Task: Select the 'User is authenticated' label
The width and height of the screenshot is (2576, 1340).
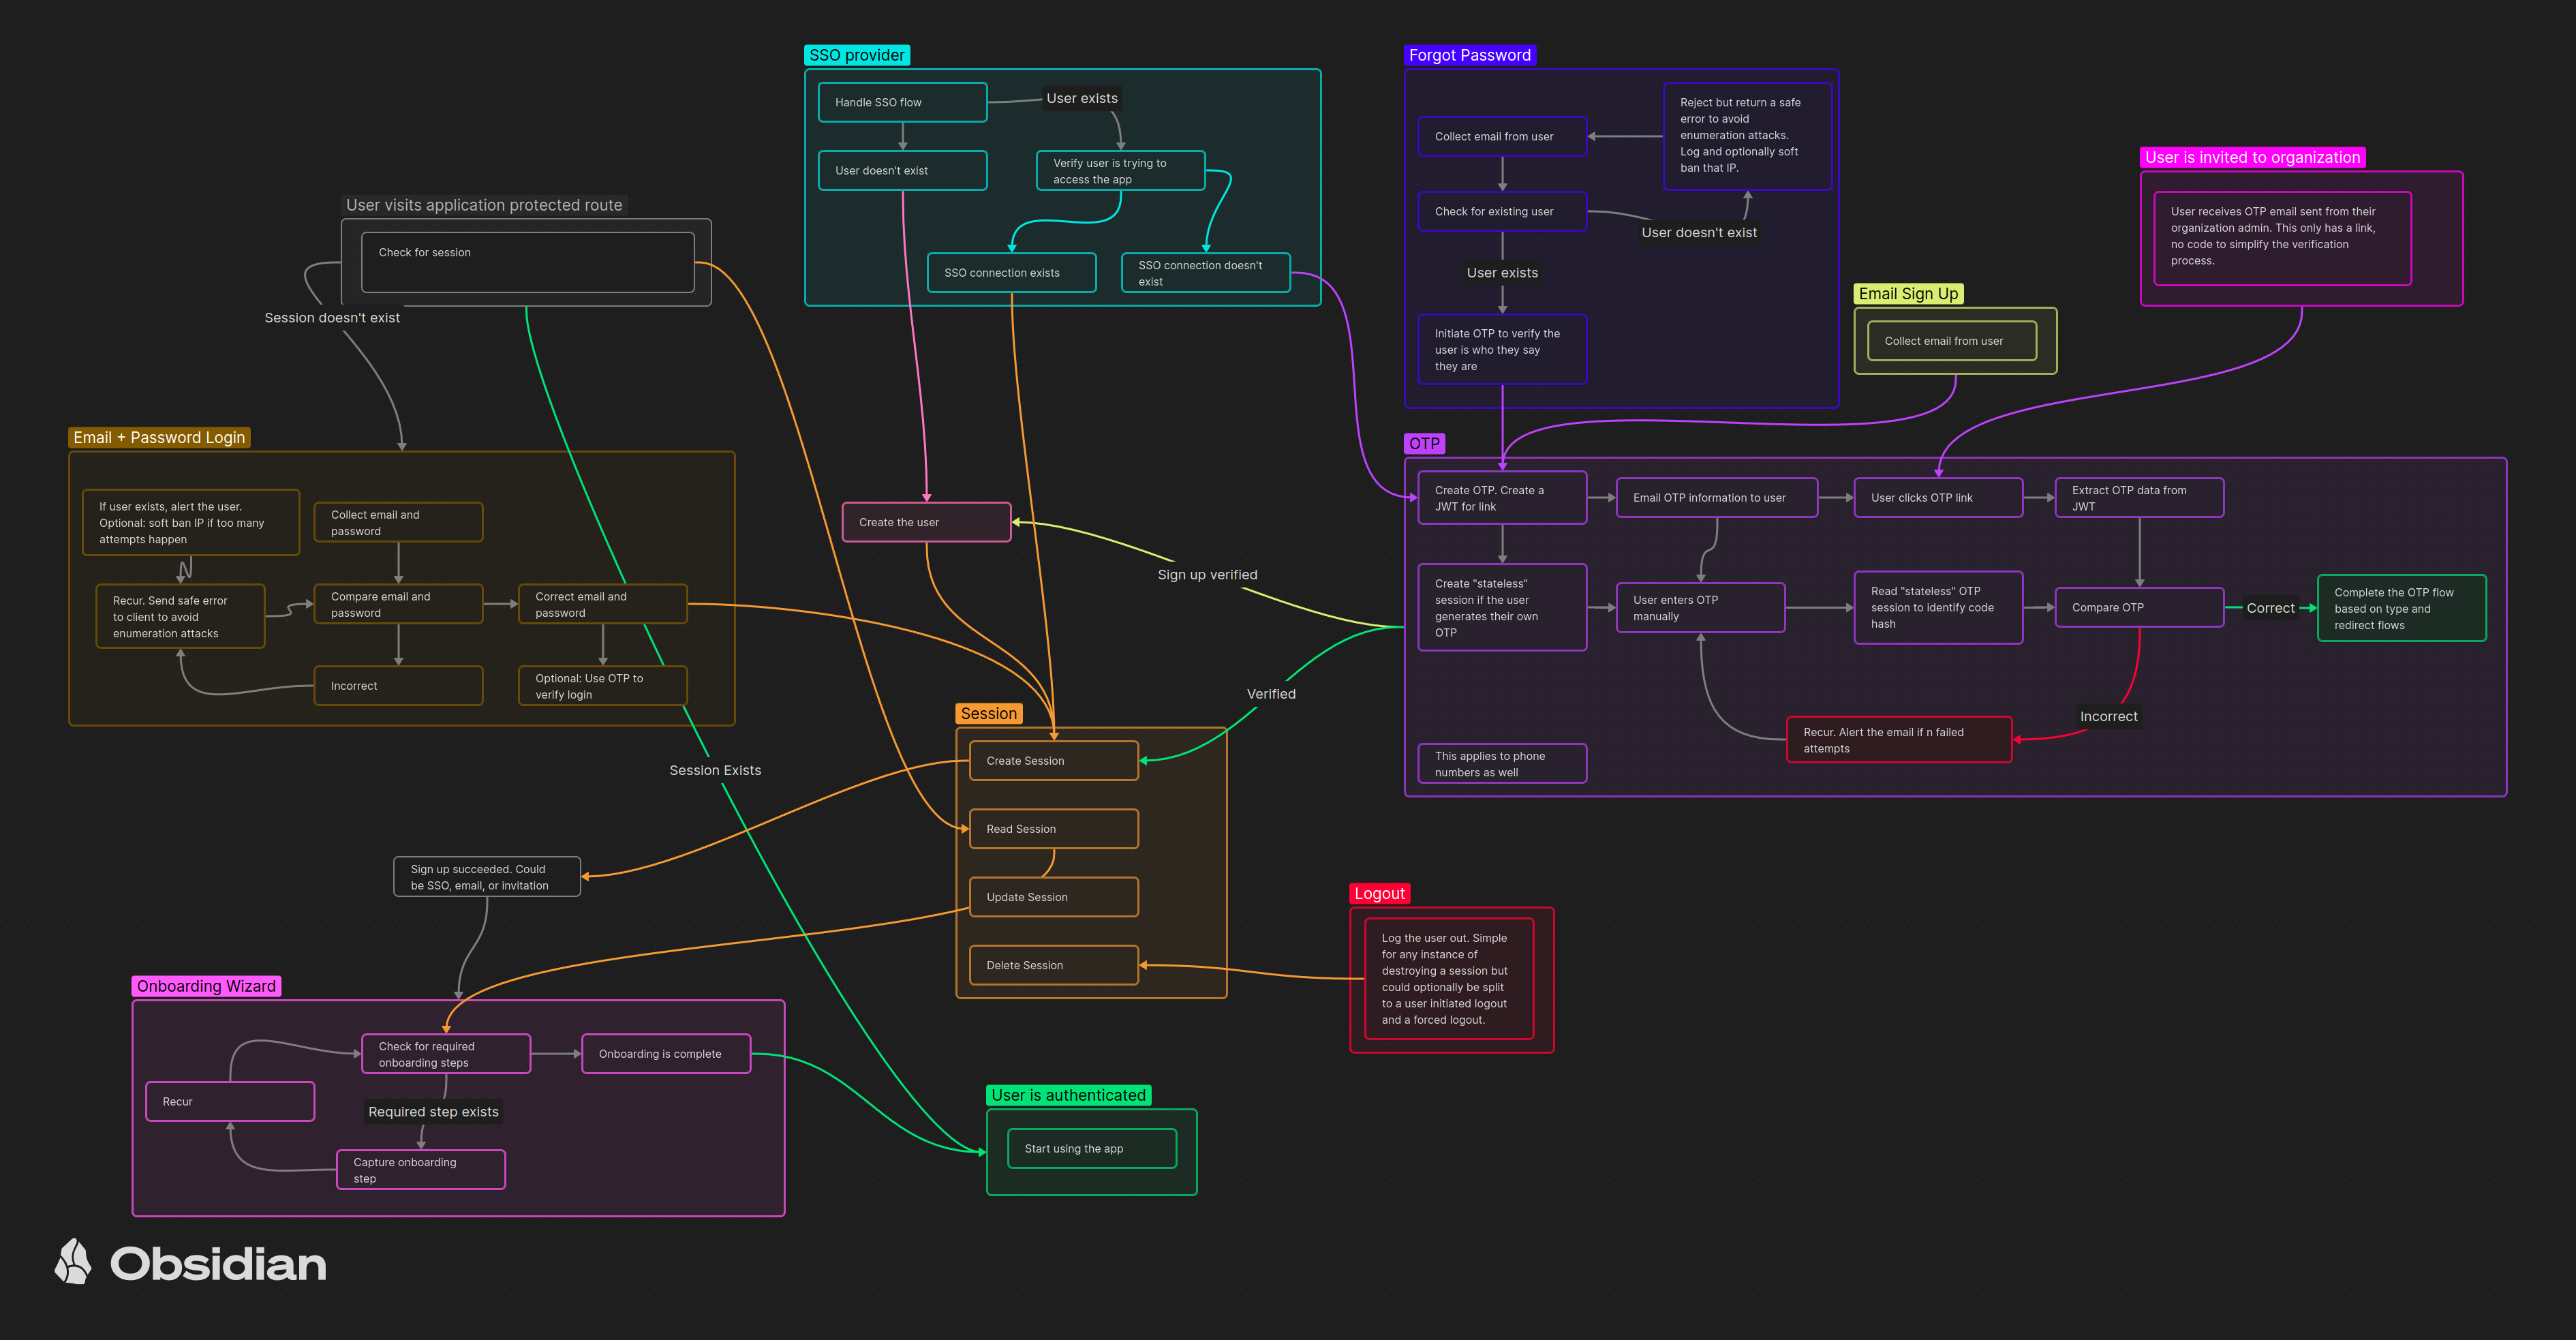Action: pyautogui.click(x=1068, y=1095)
